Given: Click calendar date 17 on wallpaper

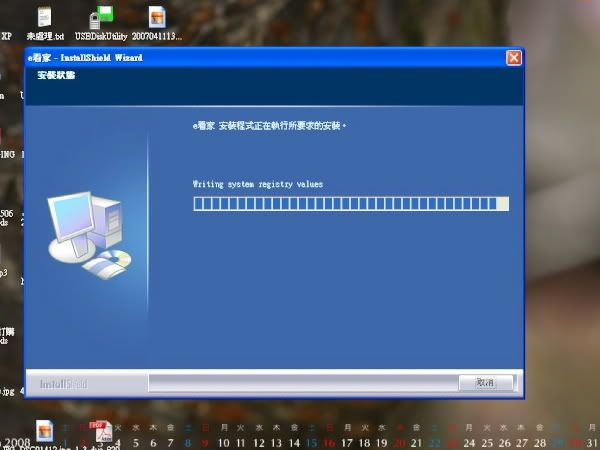Looking at the screenshot, I should point(347,443).
